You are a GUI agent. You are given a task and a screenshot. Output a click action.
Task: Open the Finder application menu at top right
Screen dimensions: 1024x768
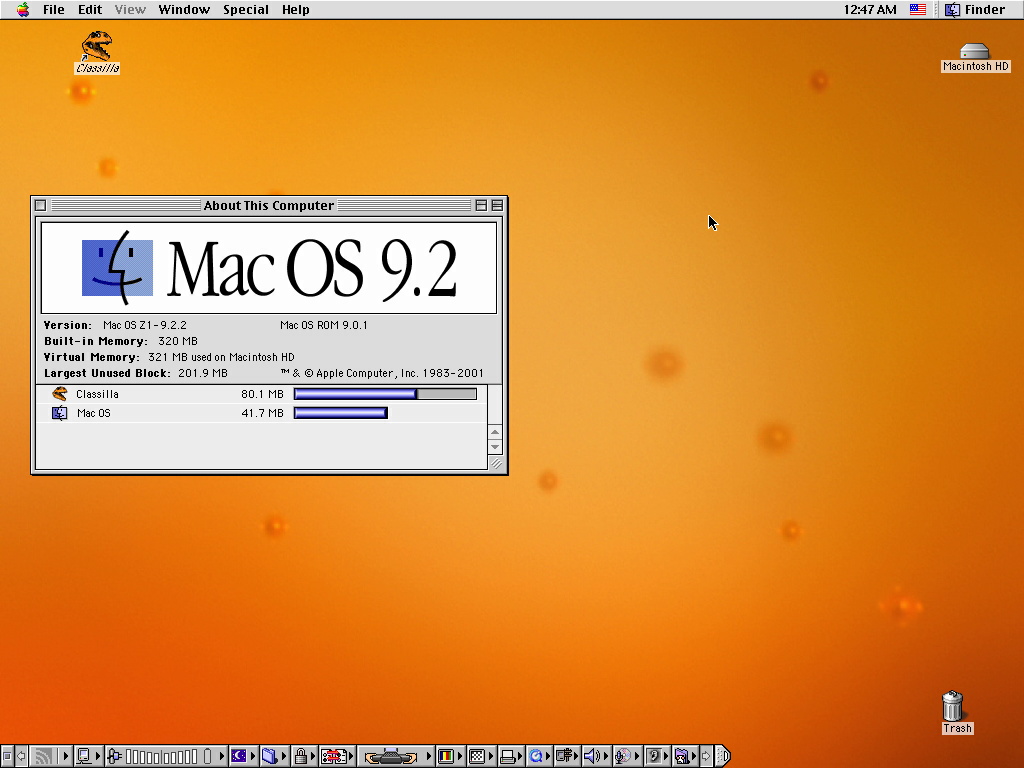click(975, 10)
